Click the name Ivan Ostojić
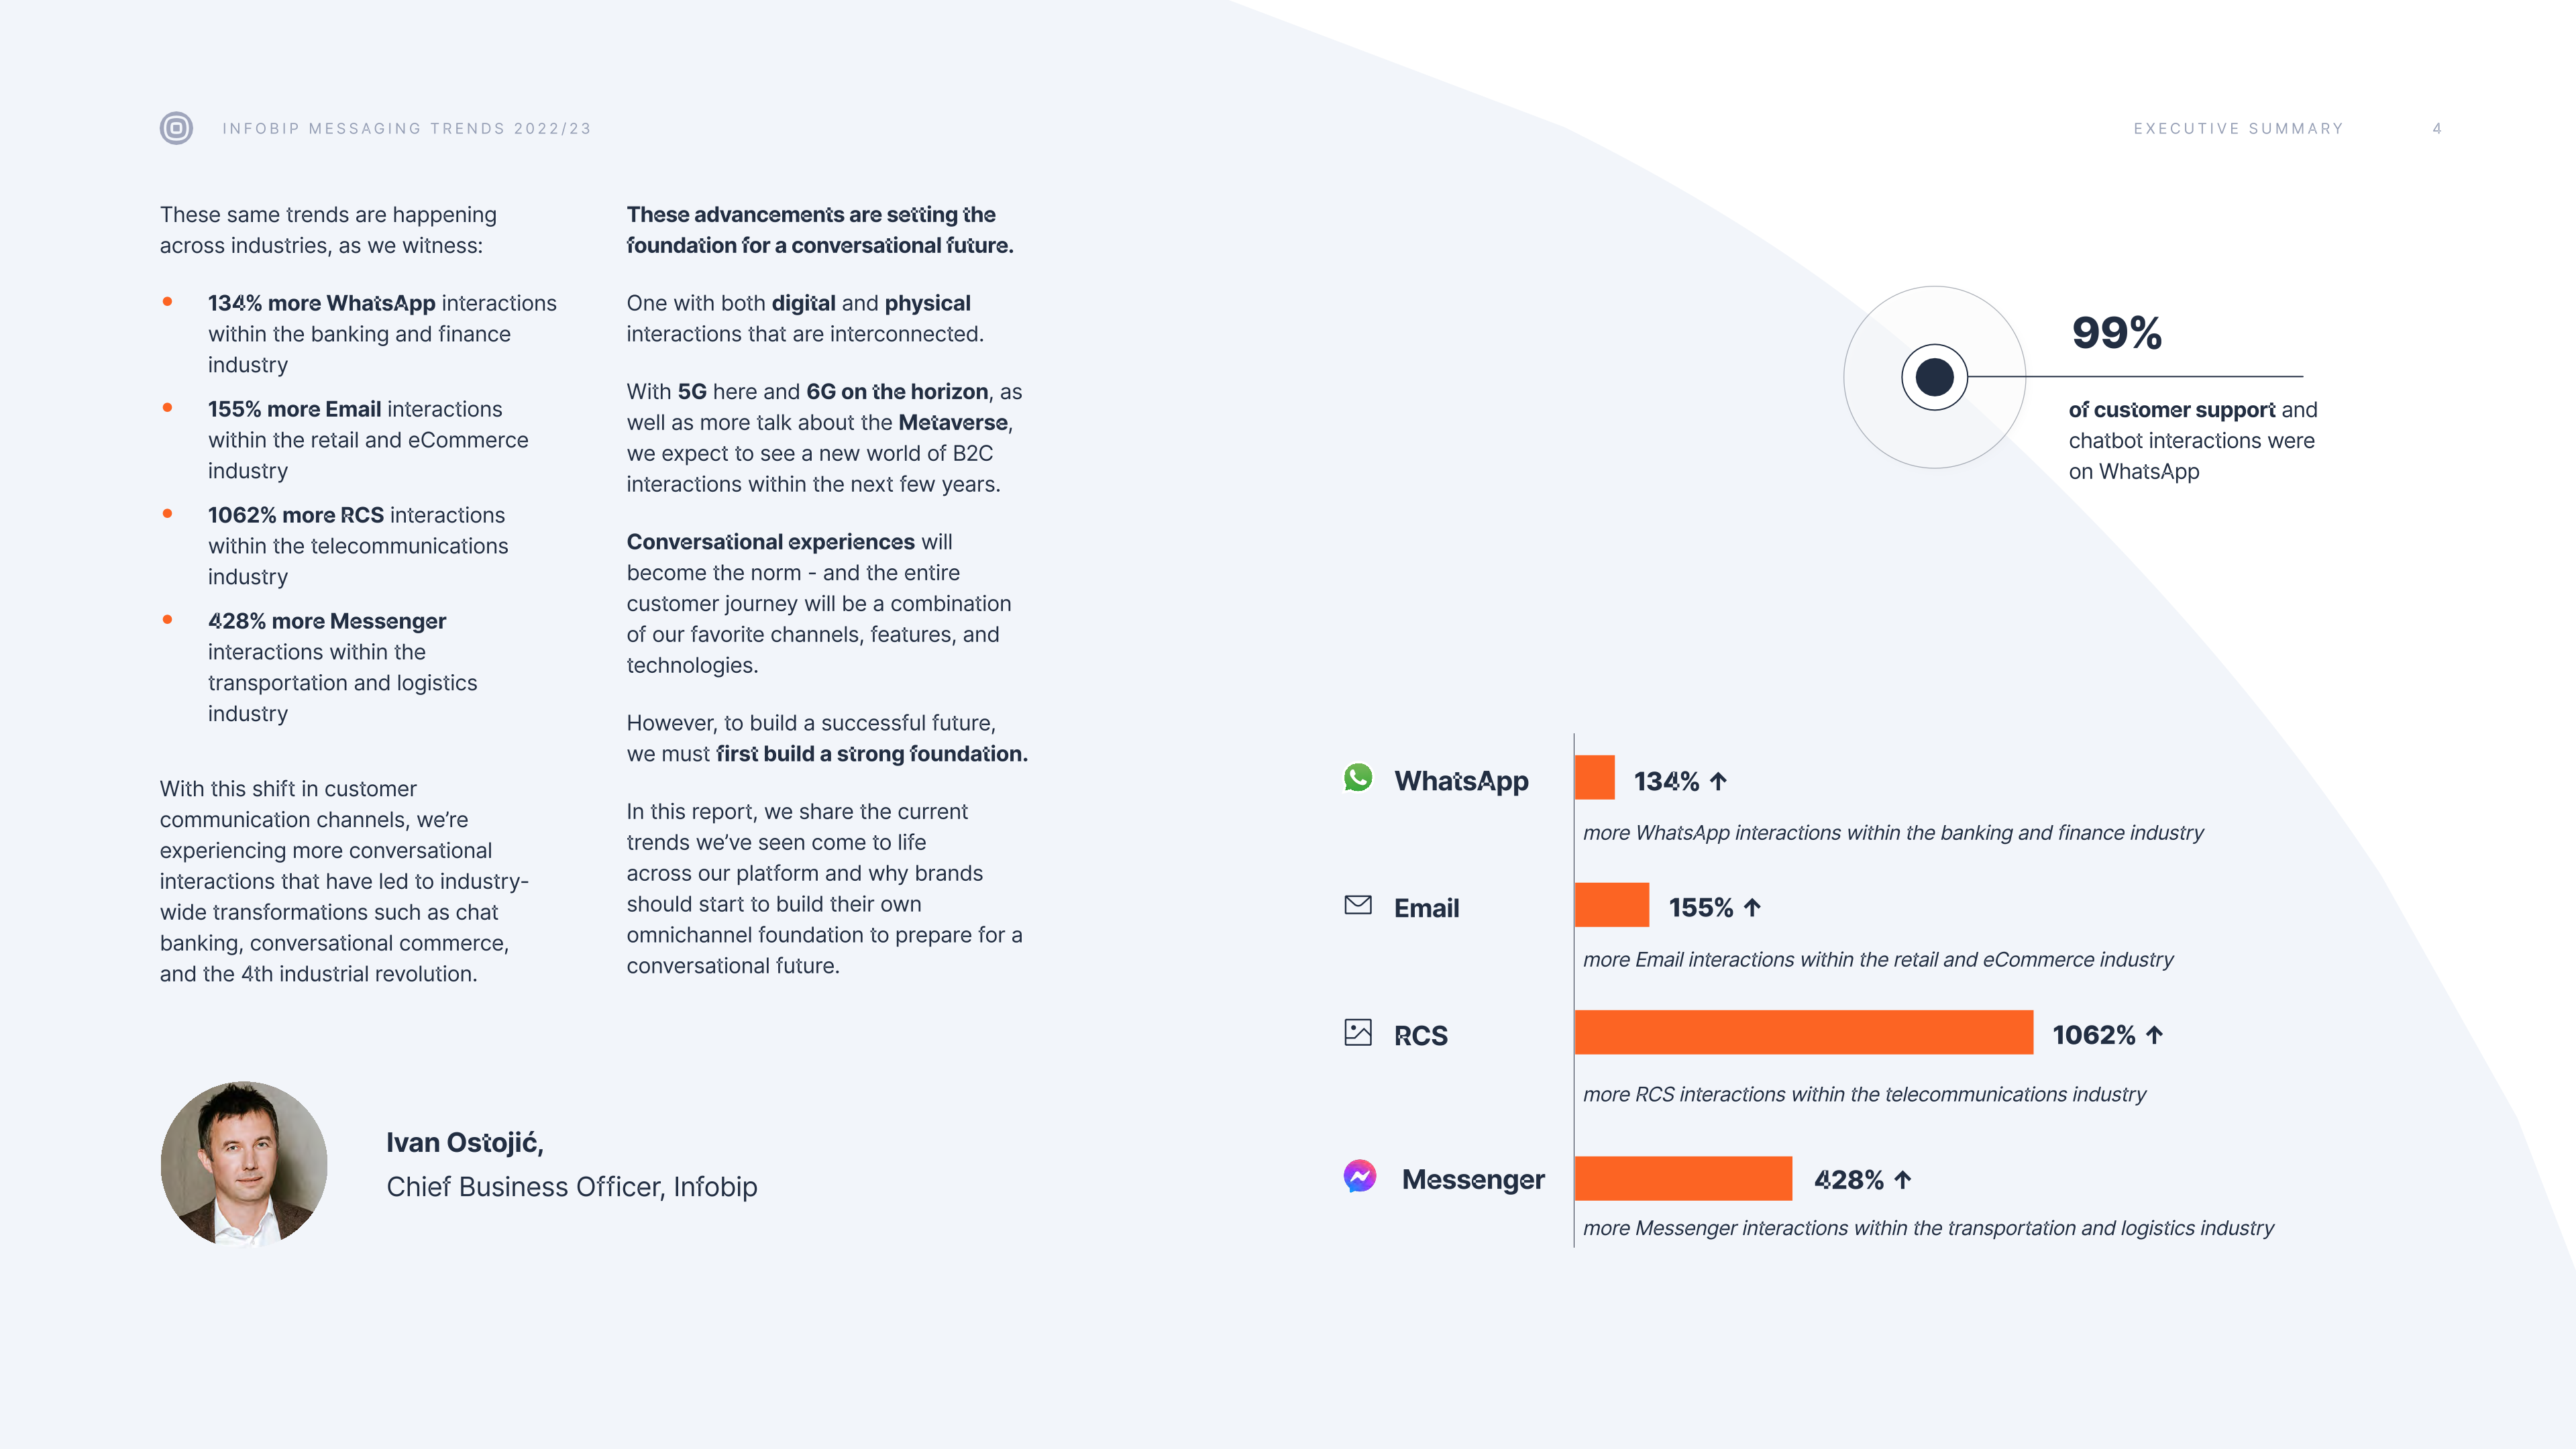2576x1449 pixels. click(x=465, y=1143)
